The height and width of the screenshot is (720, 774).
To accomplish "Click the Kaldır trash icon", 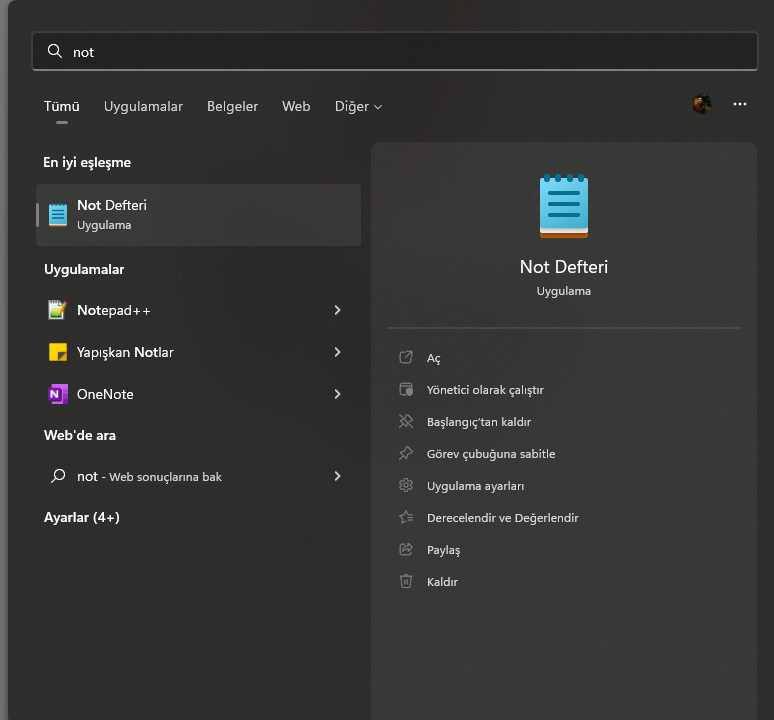I will coord(406,581).
